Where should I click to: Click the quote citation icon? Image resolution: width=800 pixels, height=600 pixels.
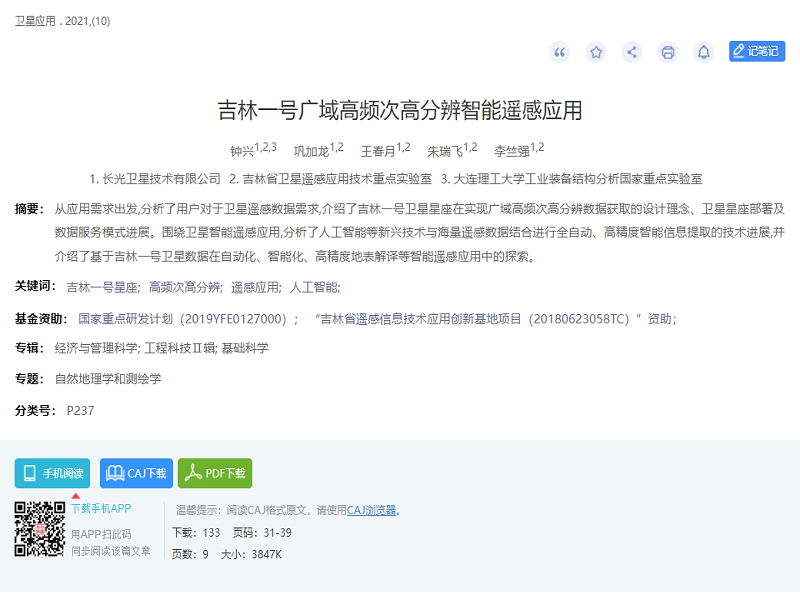[560, 52]
